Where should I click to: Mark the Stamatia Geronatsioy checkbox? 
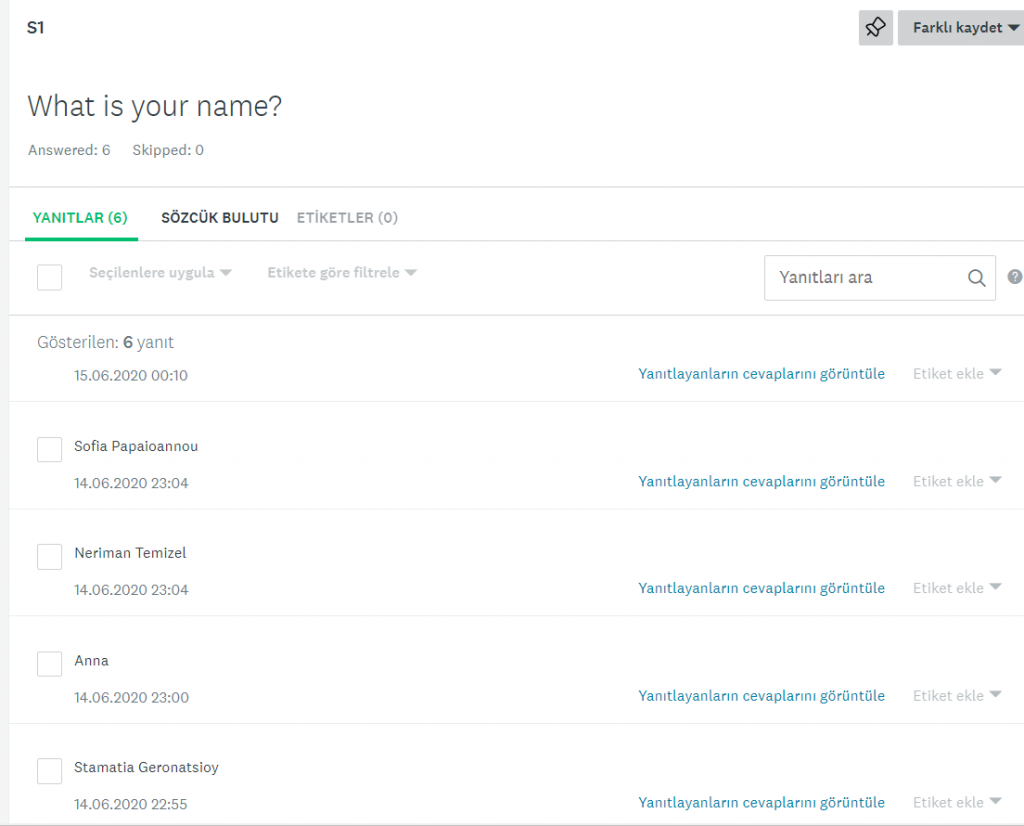pyautogui.click(x=49, y=771)
